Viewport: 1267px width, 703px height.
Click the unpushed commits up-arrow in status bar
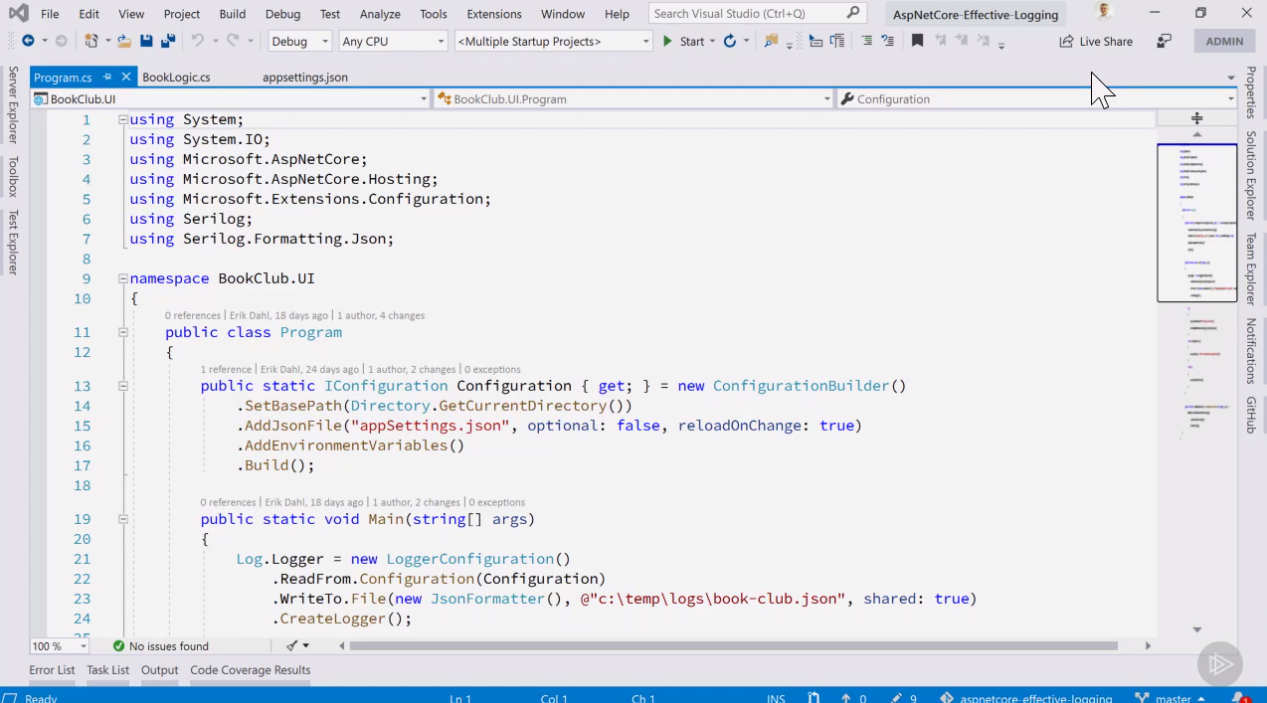pyautogui.click(x=846, y=698)
